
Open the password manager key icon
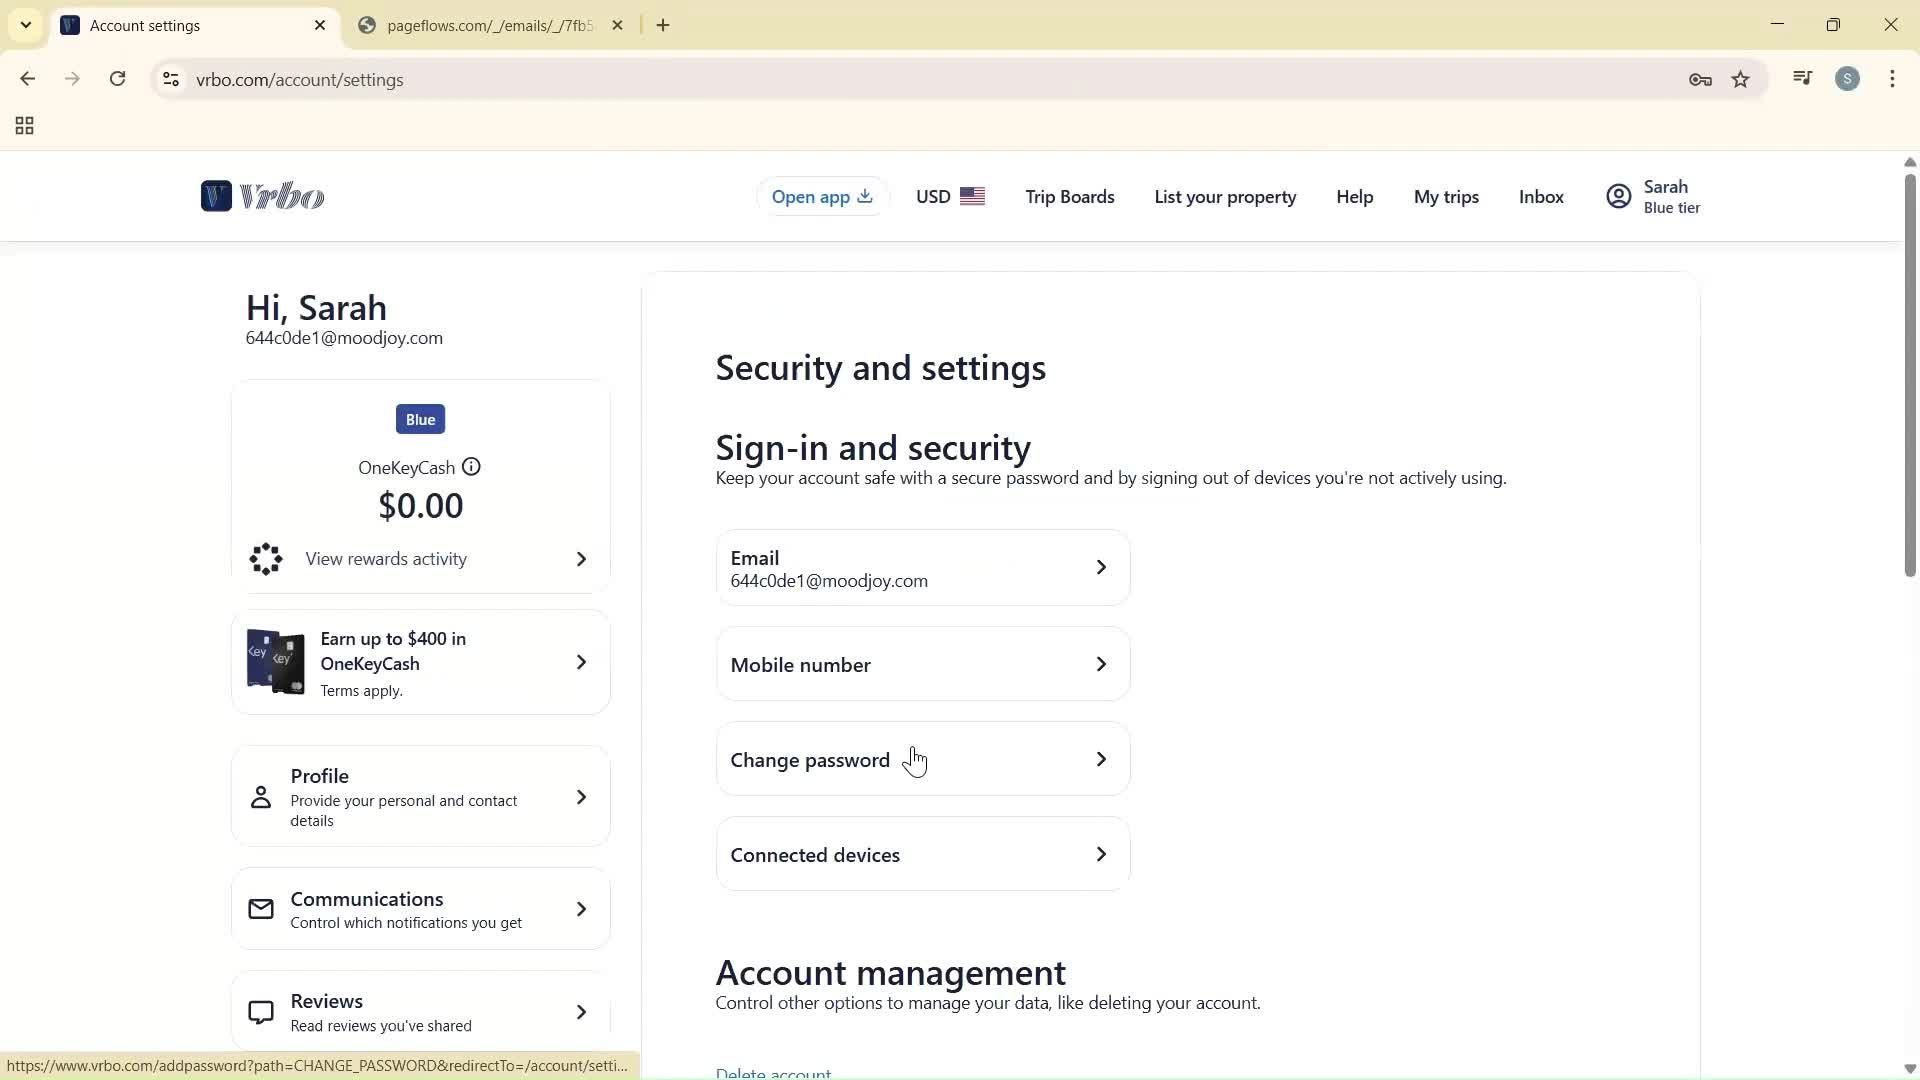[1700, 79]
